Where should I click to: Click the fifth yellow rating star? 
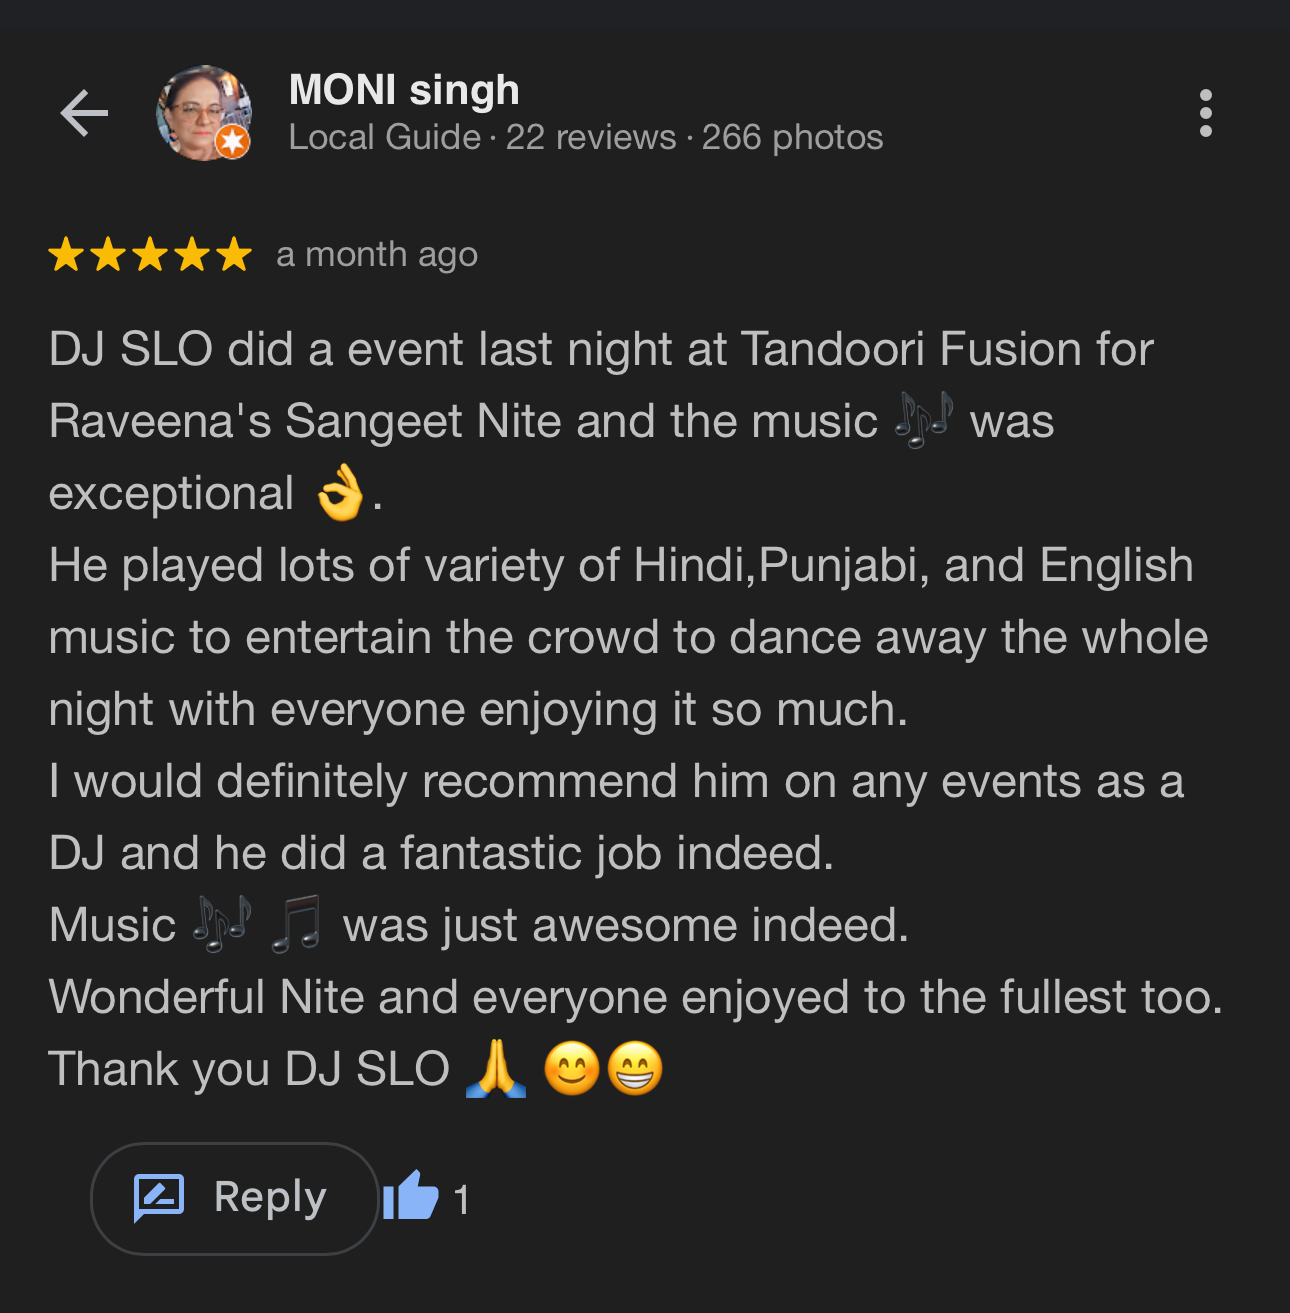click(234, 255)
